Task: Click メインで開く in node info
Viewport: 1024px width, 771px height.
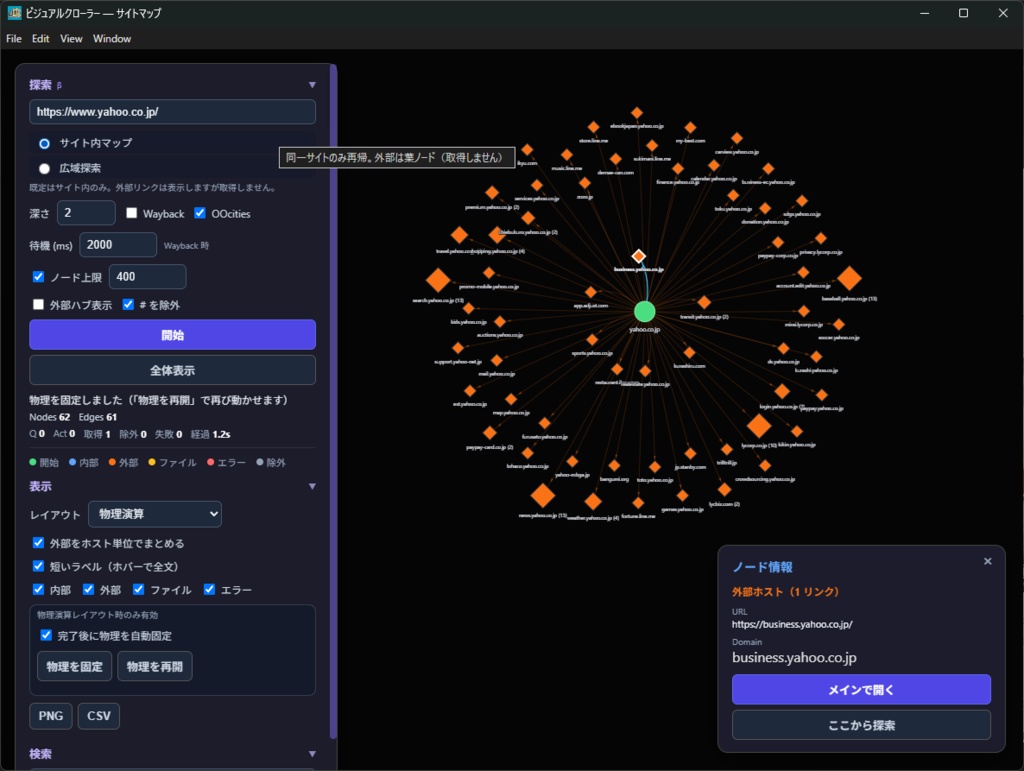Action: [x=861, y=689]
